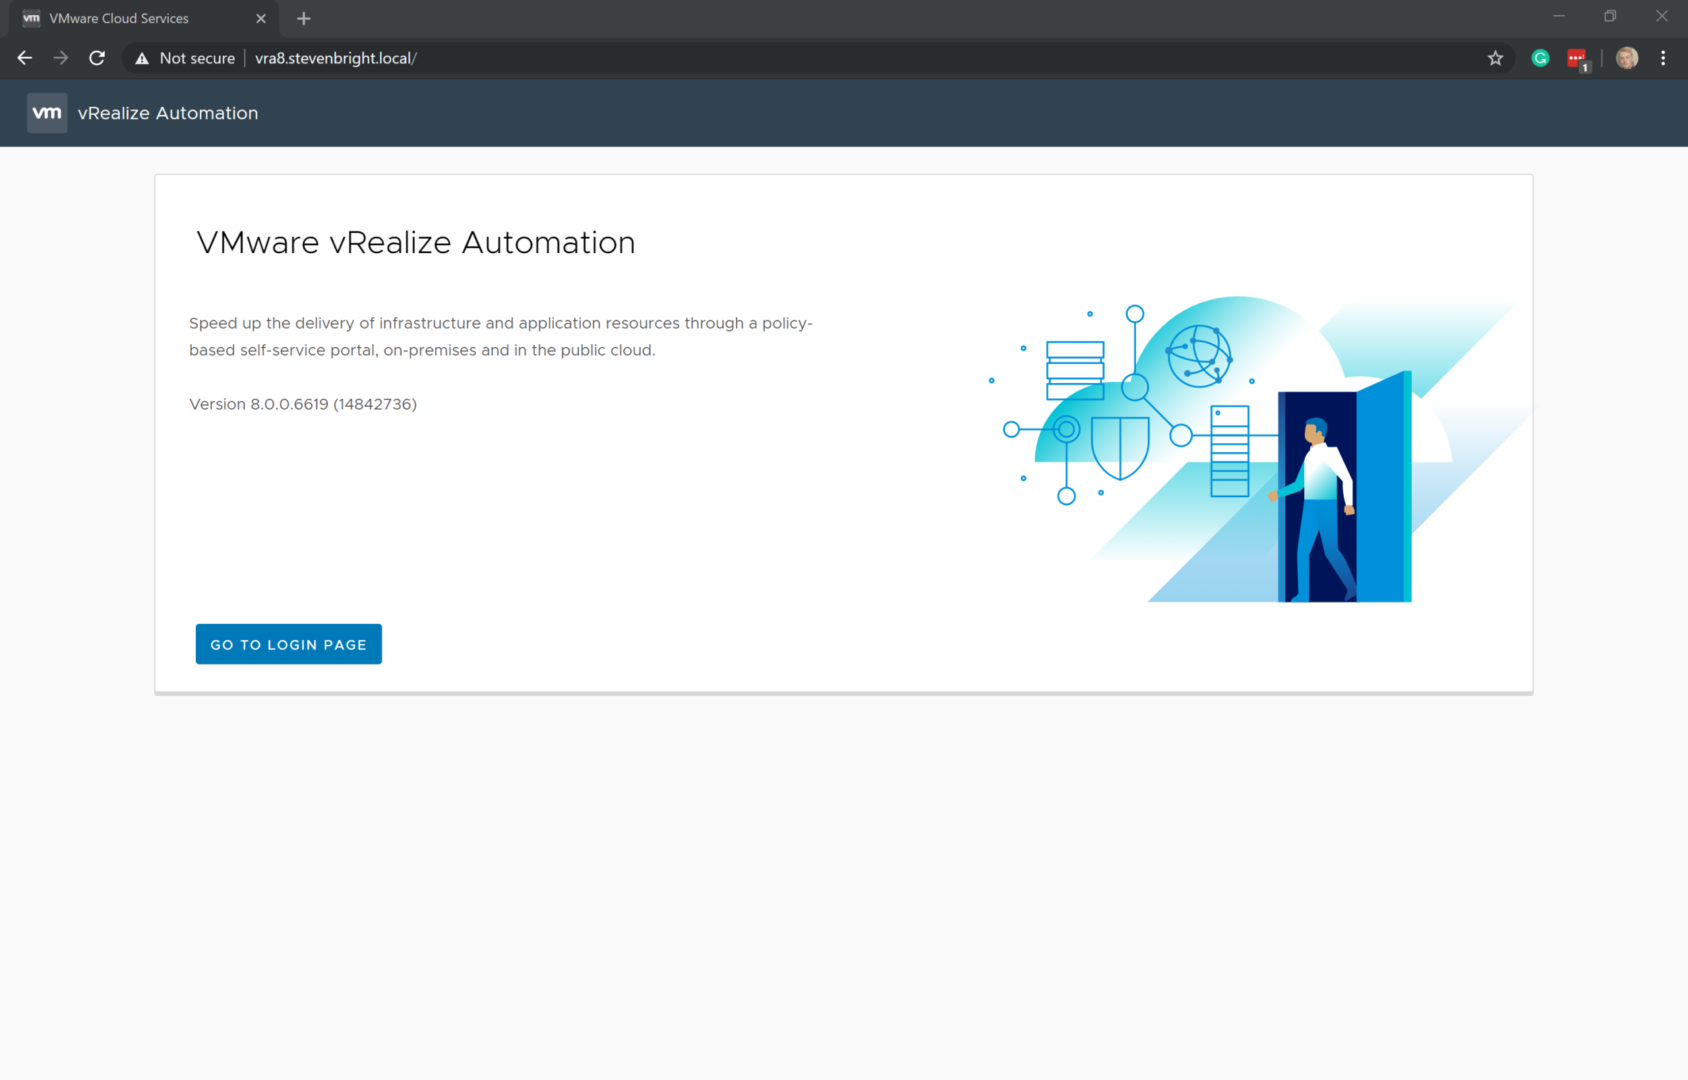Open the red extension icon with badge
The image size is (1688, 1080).
(1577, 58)
